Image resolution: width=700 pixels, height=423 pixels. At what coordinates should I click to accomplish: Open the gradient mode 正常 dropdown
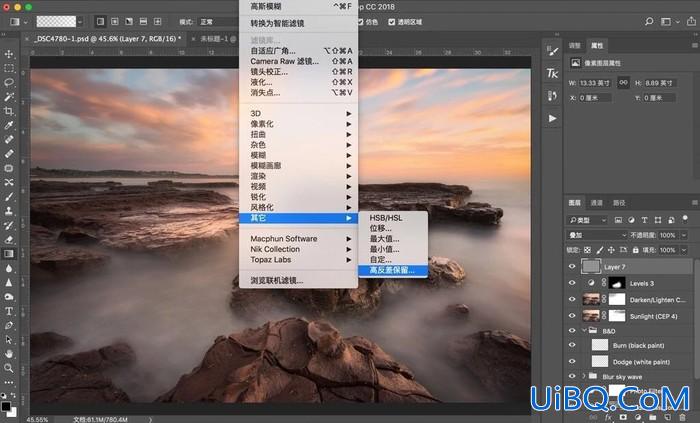tap(219, 22)
